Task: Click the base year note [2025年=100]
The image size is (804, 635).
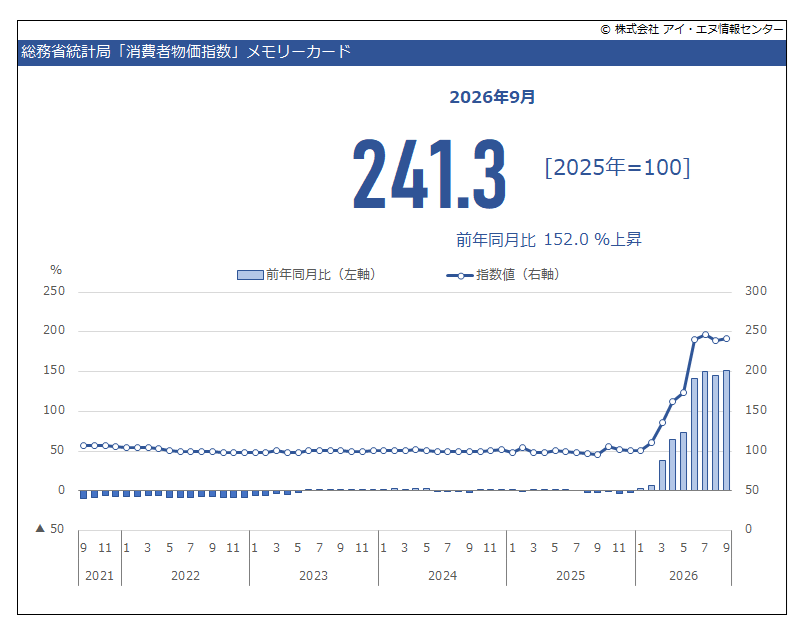Action: coord(617,167)
